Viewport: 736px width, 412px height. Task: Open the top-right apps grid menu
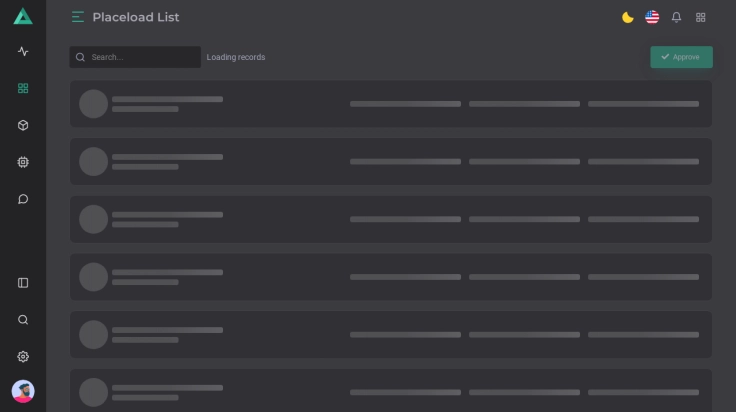point(701,17)
